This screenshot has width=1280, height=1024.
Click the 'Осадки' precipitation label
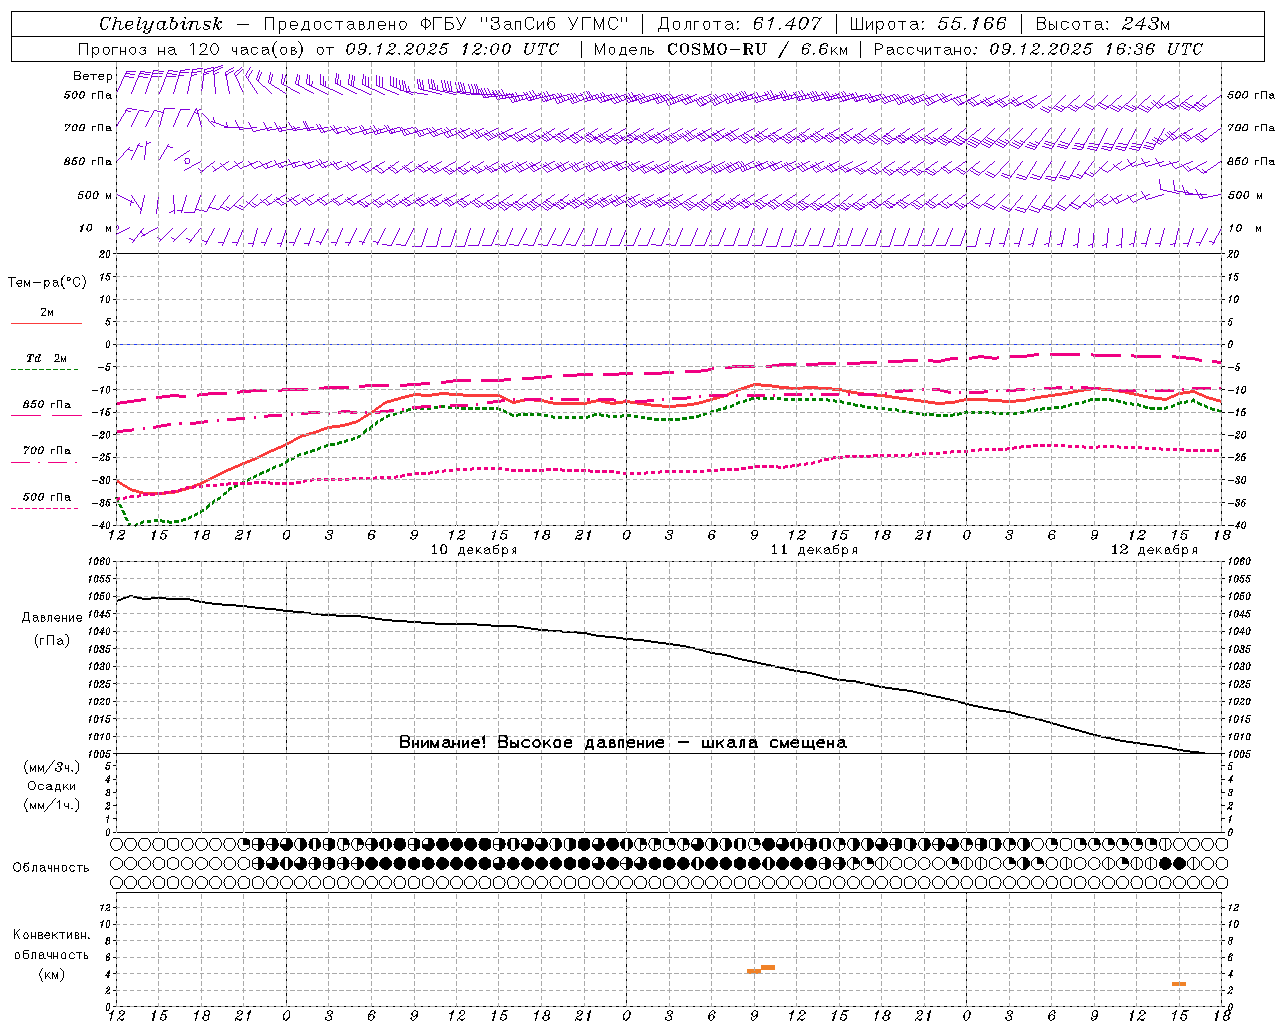pyautogui.click(x=52, y=786)
